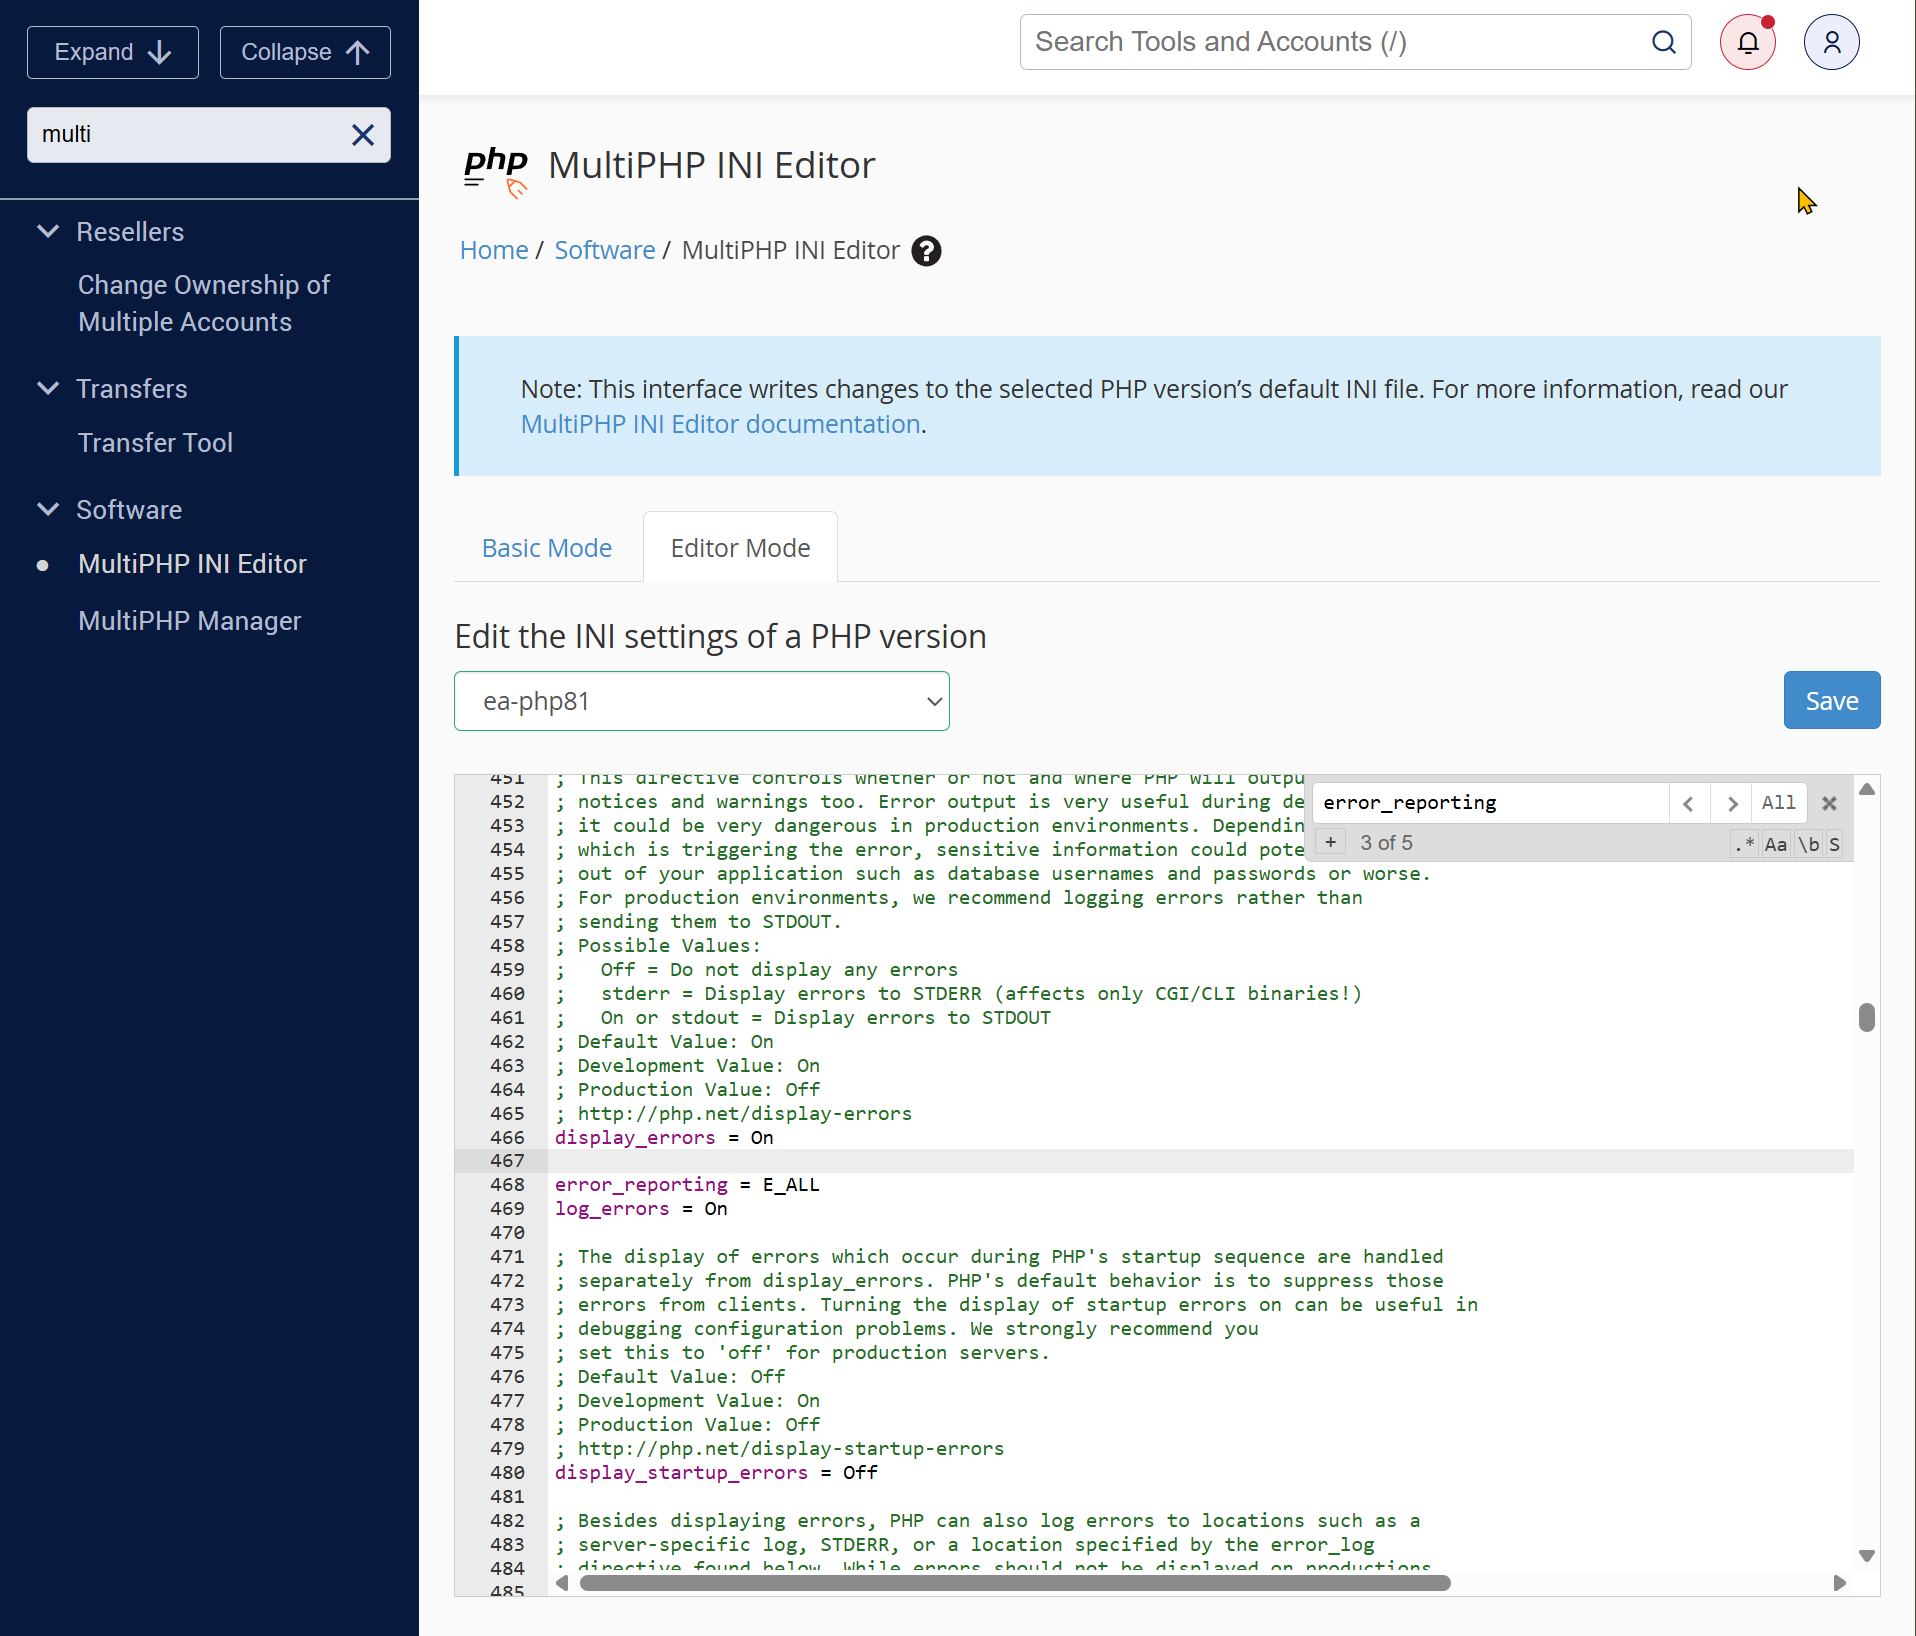The height and width of the screenshot is (1636, 1916).
Task: Open the user account menu icon
Action: pyautogui.click(x=1832, y=42)
